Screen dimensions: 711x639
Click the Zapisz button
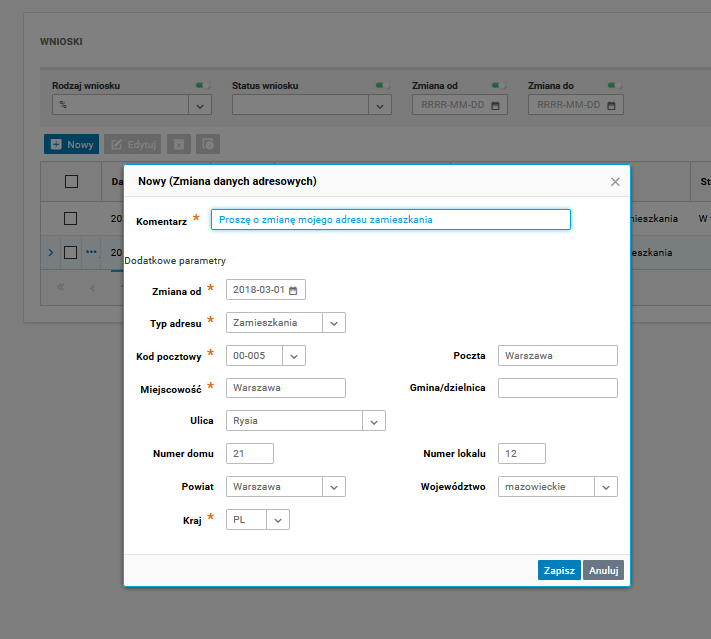click(558, 570)
